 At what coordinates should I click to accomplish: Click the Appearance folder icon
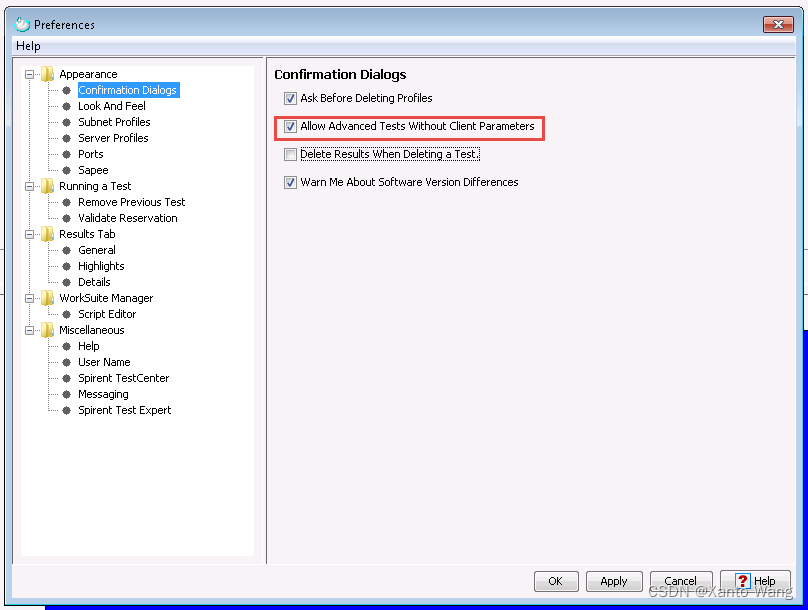pos(47,74)
